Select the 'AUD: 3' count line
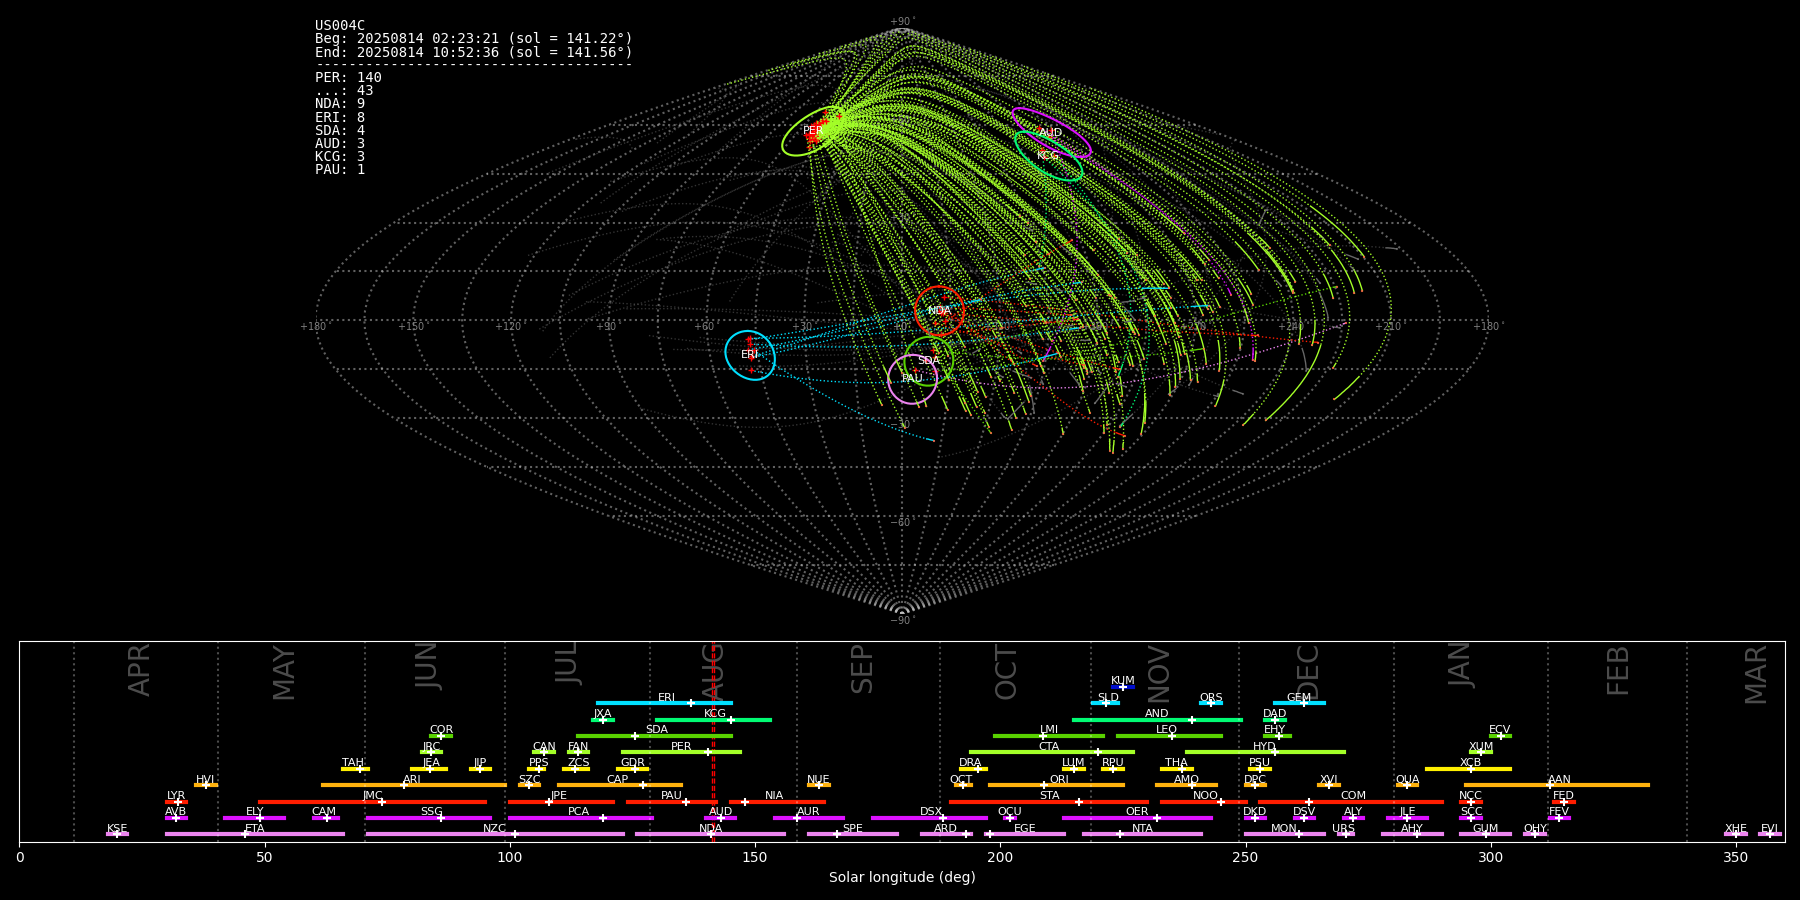1800x900 pixels. pos(340,144)
